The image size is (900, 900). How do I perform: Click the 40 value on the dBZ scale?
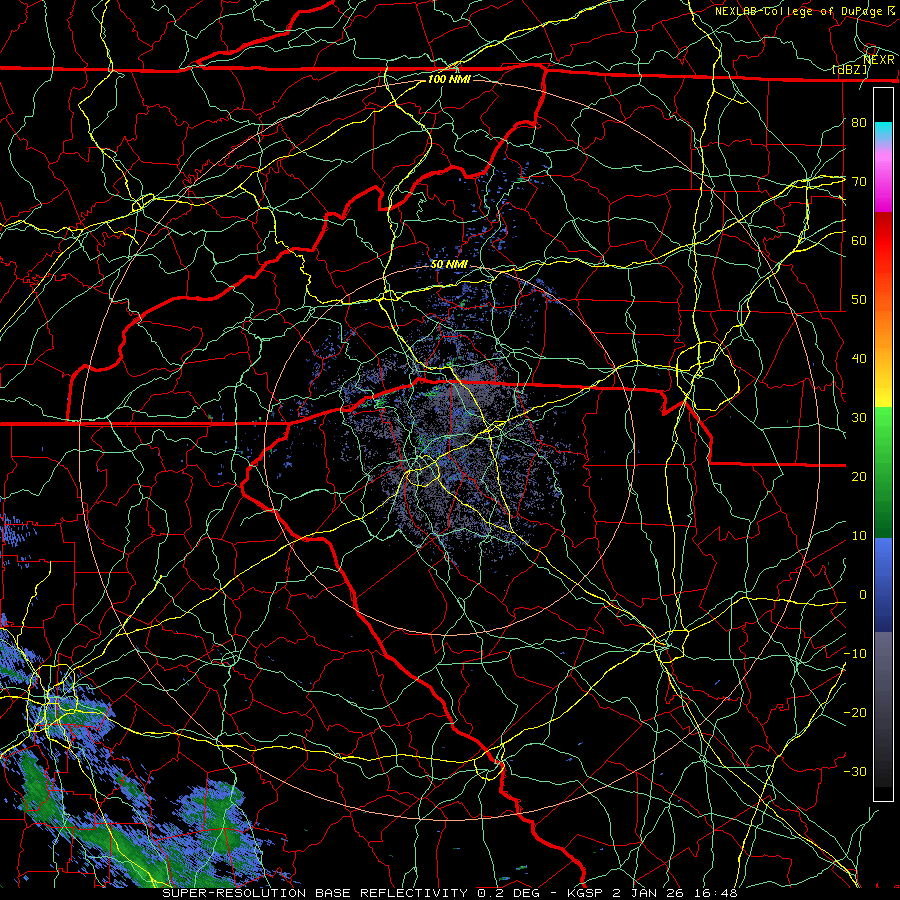pyautogui.click(x=859, y=359)
